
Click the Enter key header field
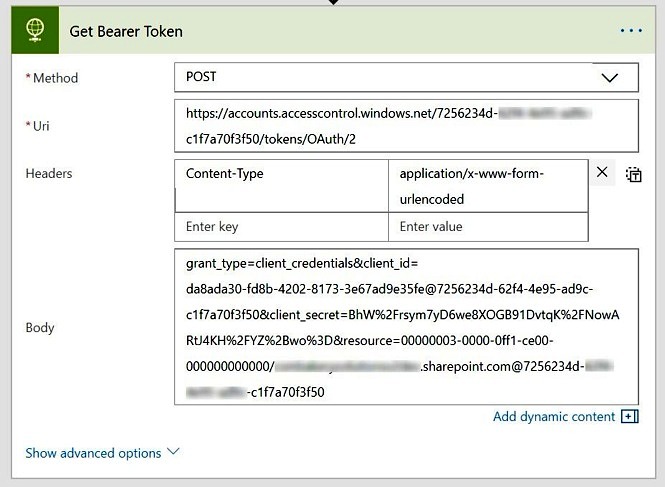[281, 227]
